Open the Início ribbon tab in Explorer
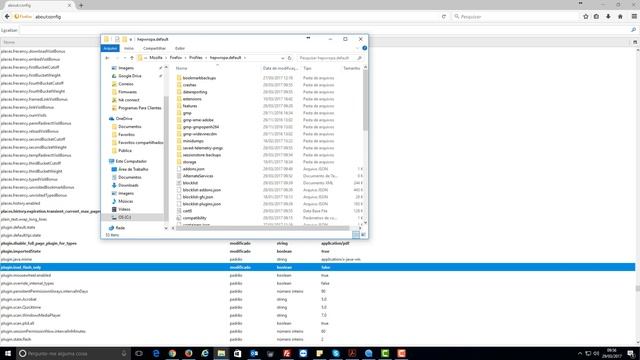 (129, 48)
